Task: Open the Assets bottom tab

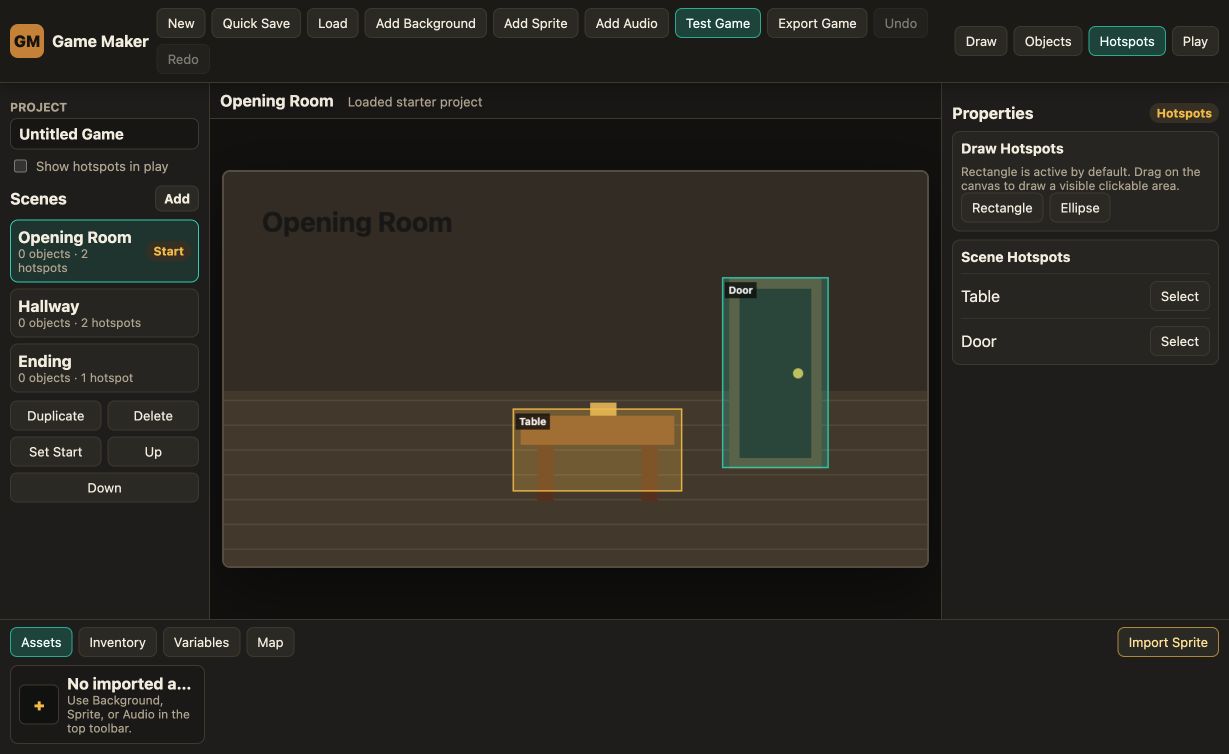Action: tap(41, 642)
